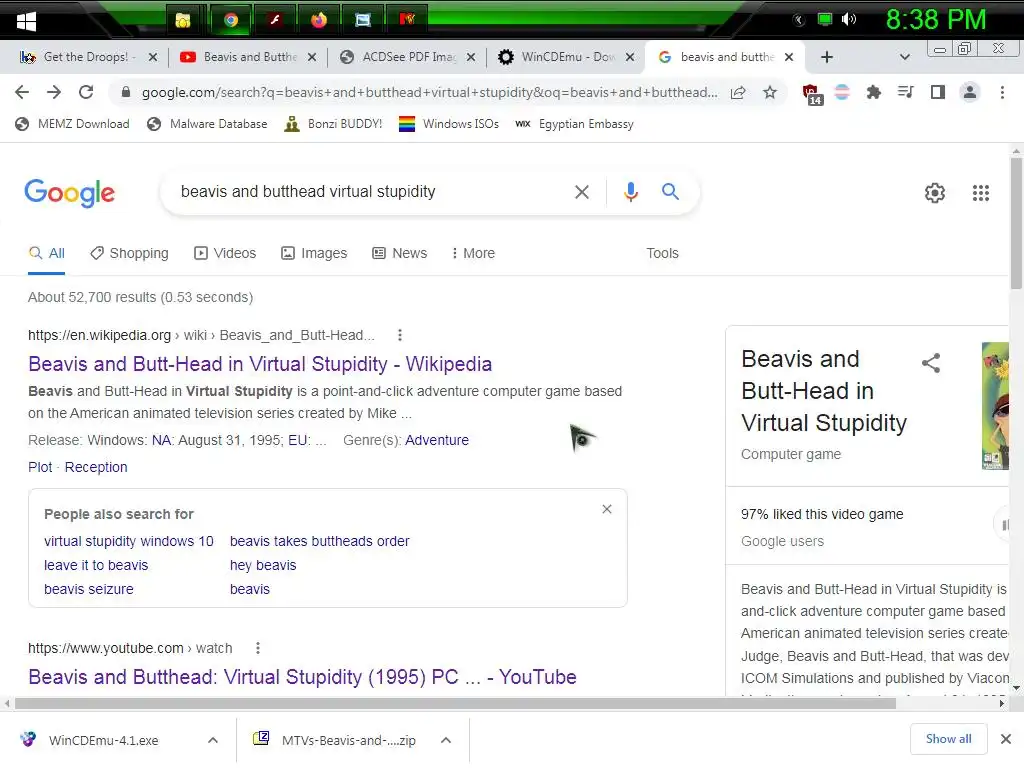Open the MEMZ Download bookmark

[x=72, y=124]
